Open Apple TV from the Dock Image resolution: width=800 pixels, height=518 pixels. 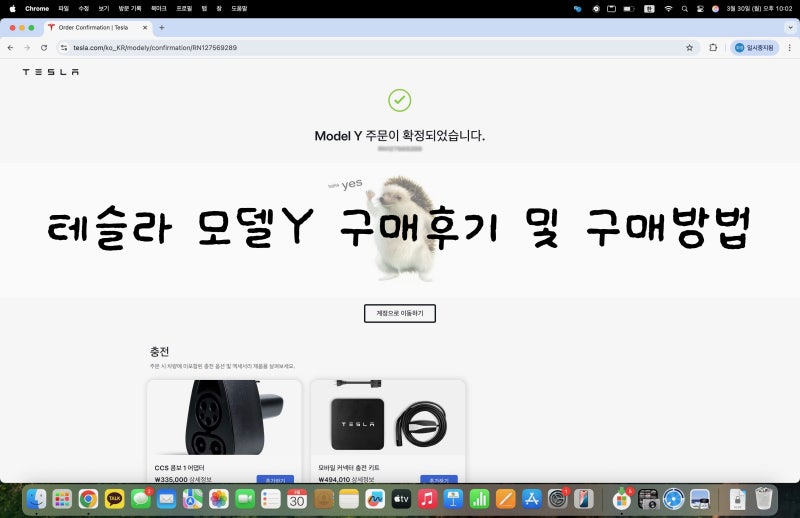click(x=401, y=499)
